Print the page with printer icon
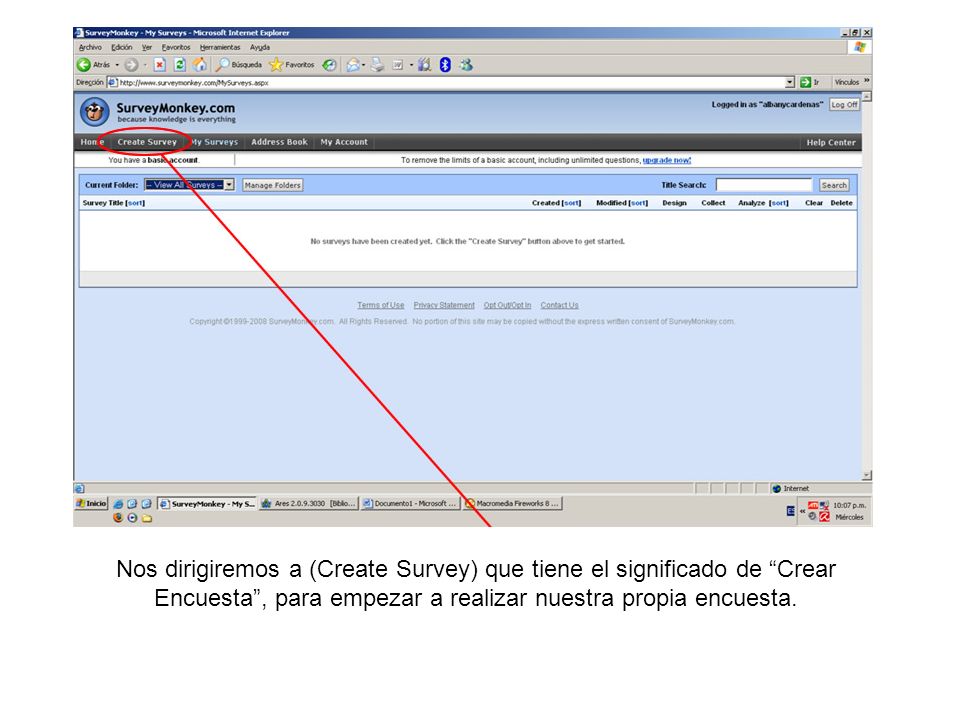 [377, 65]
